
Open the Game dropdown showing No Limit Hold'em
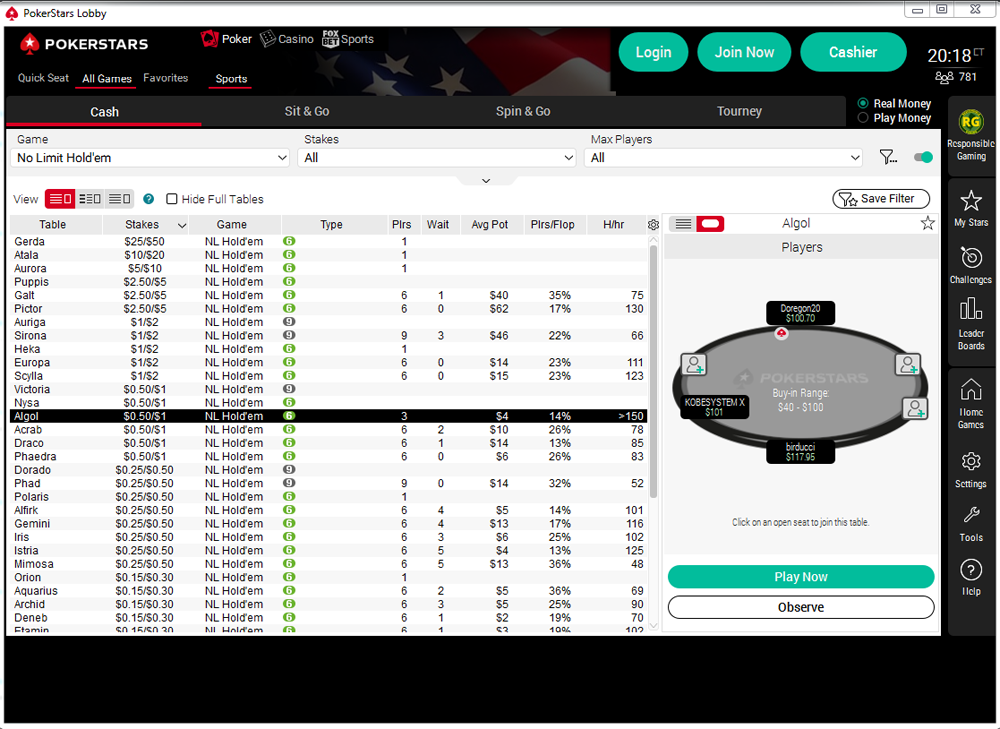click(x=151, y=158)
